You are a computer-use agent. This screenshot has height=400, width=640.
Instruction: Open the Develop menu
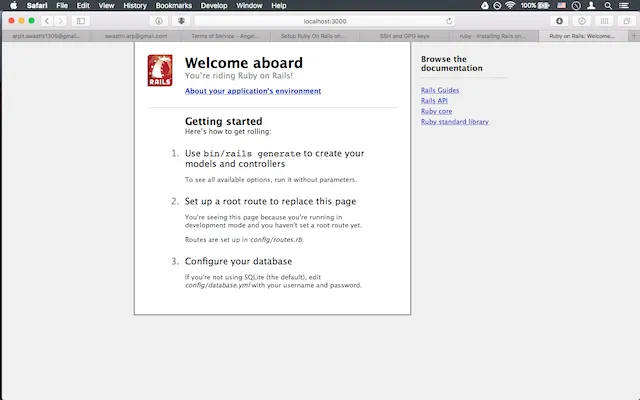coord(214,5)
